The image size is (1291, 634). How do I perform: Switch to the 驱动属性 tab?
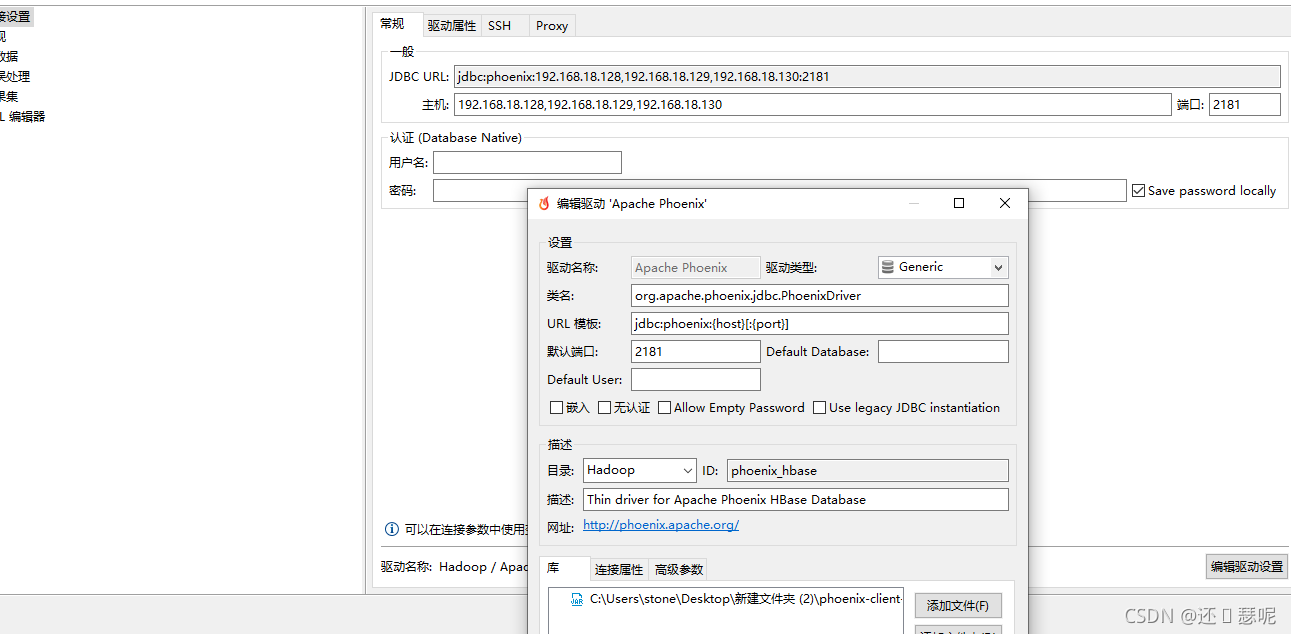452,26
